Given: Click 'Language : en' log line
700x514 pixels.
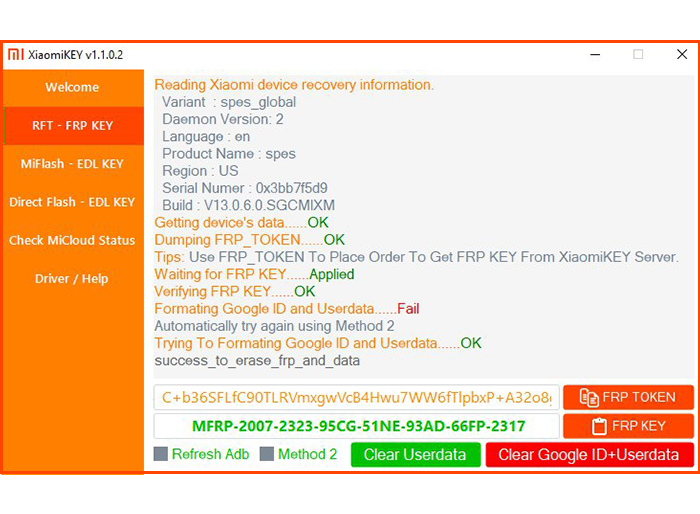Looking at the screenshot, I should 206,136.
